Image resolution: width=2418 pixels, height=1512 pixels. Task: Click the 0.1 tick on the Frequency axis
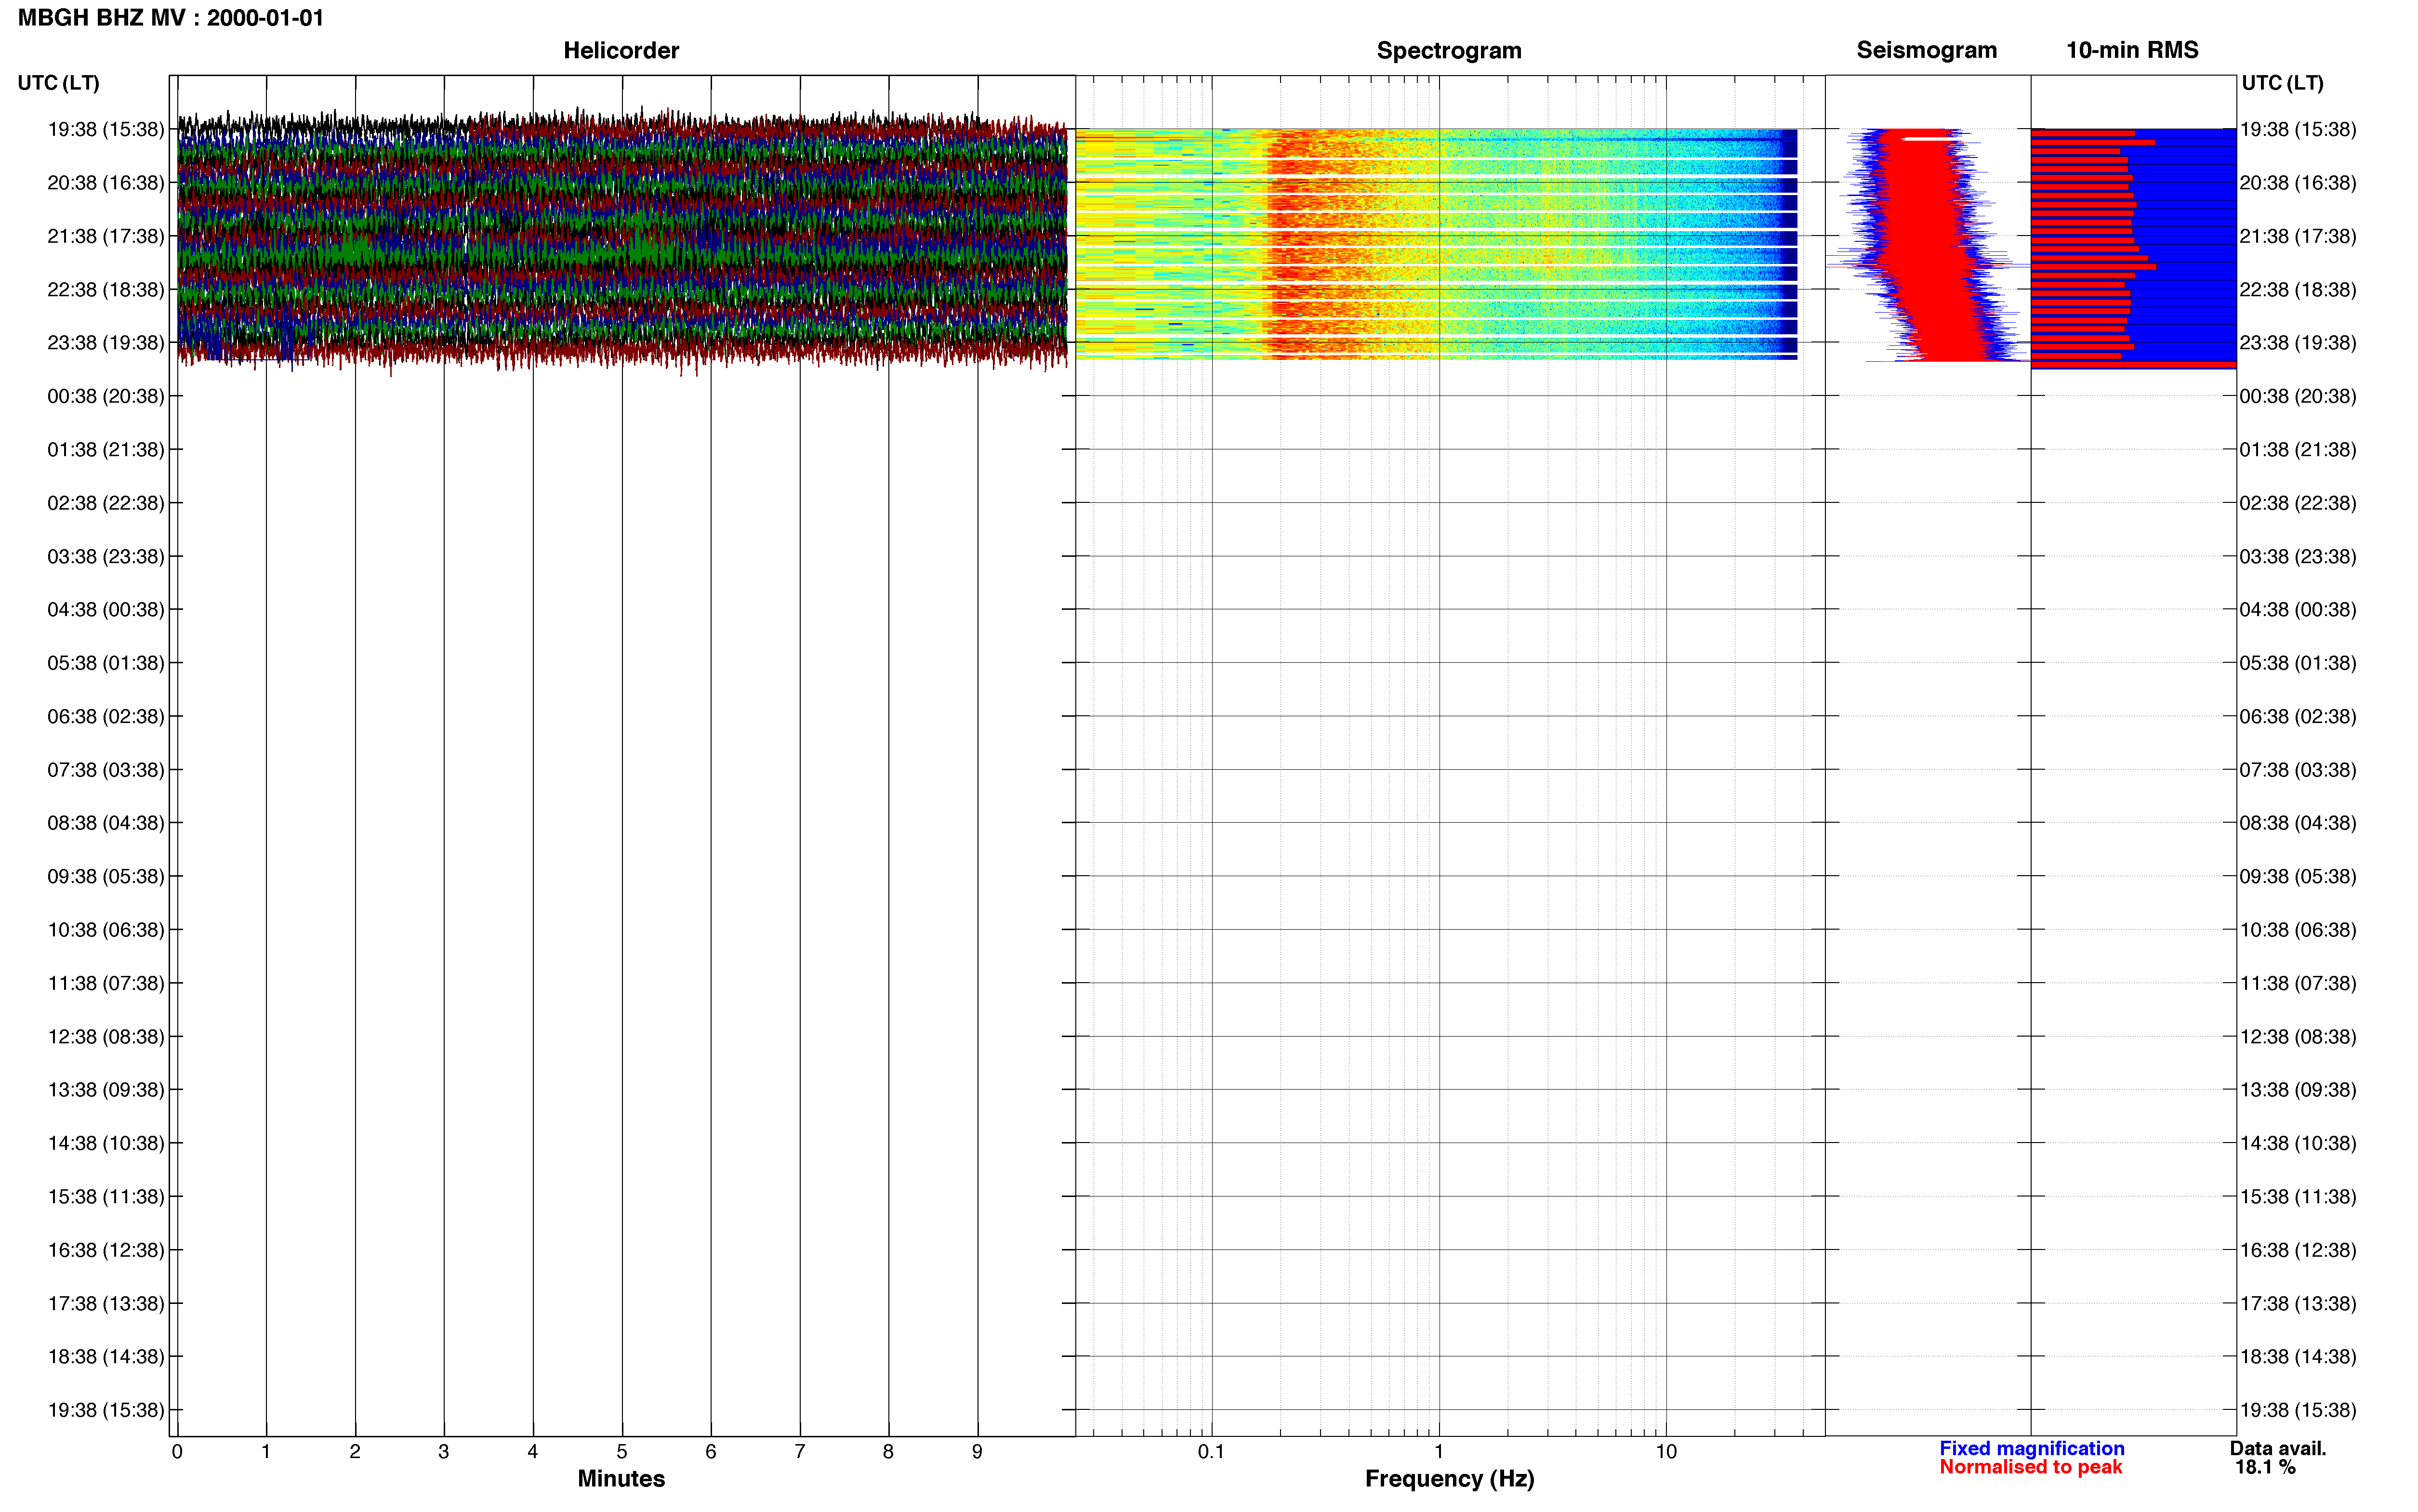pos(1211,1452)
